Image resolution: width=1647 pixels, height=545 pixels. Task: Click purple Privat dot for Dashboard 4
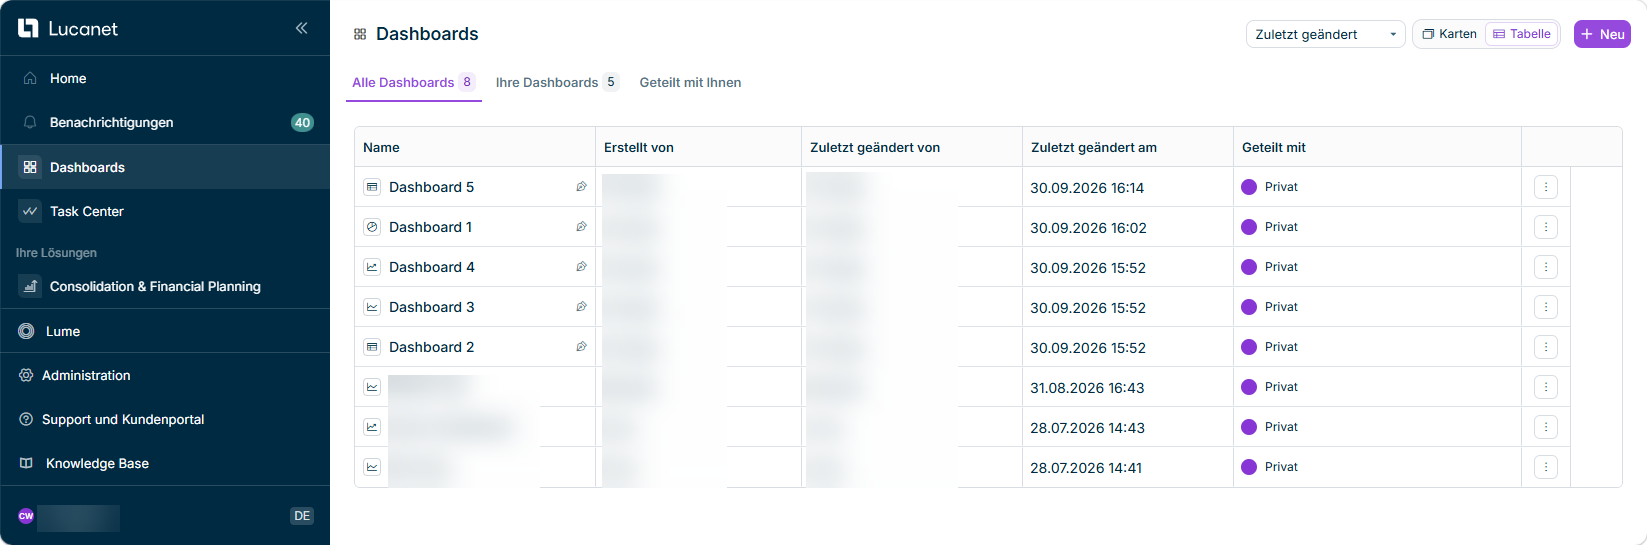(x=1249, y=267)
